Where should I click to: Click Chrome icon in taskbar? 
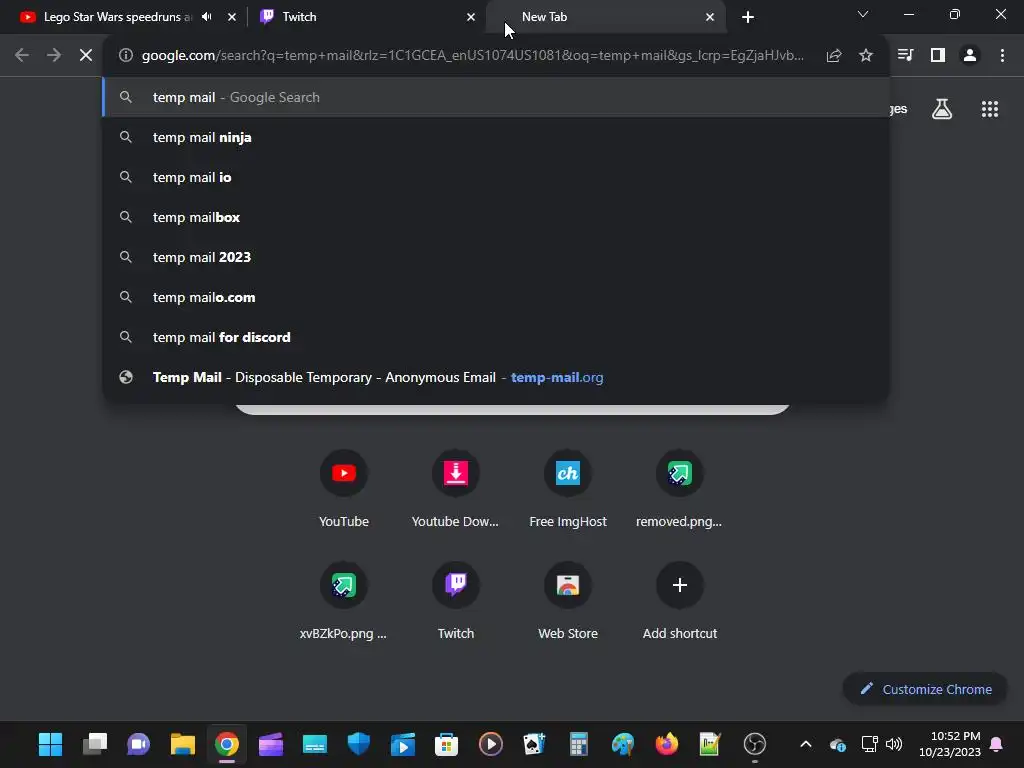tap(227, 744)
